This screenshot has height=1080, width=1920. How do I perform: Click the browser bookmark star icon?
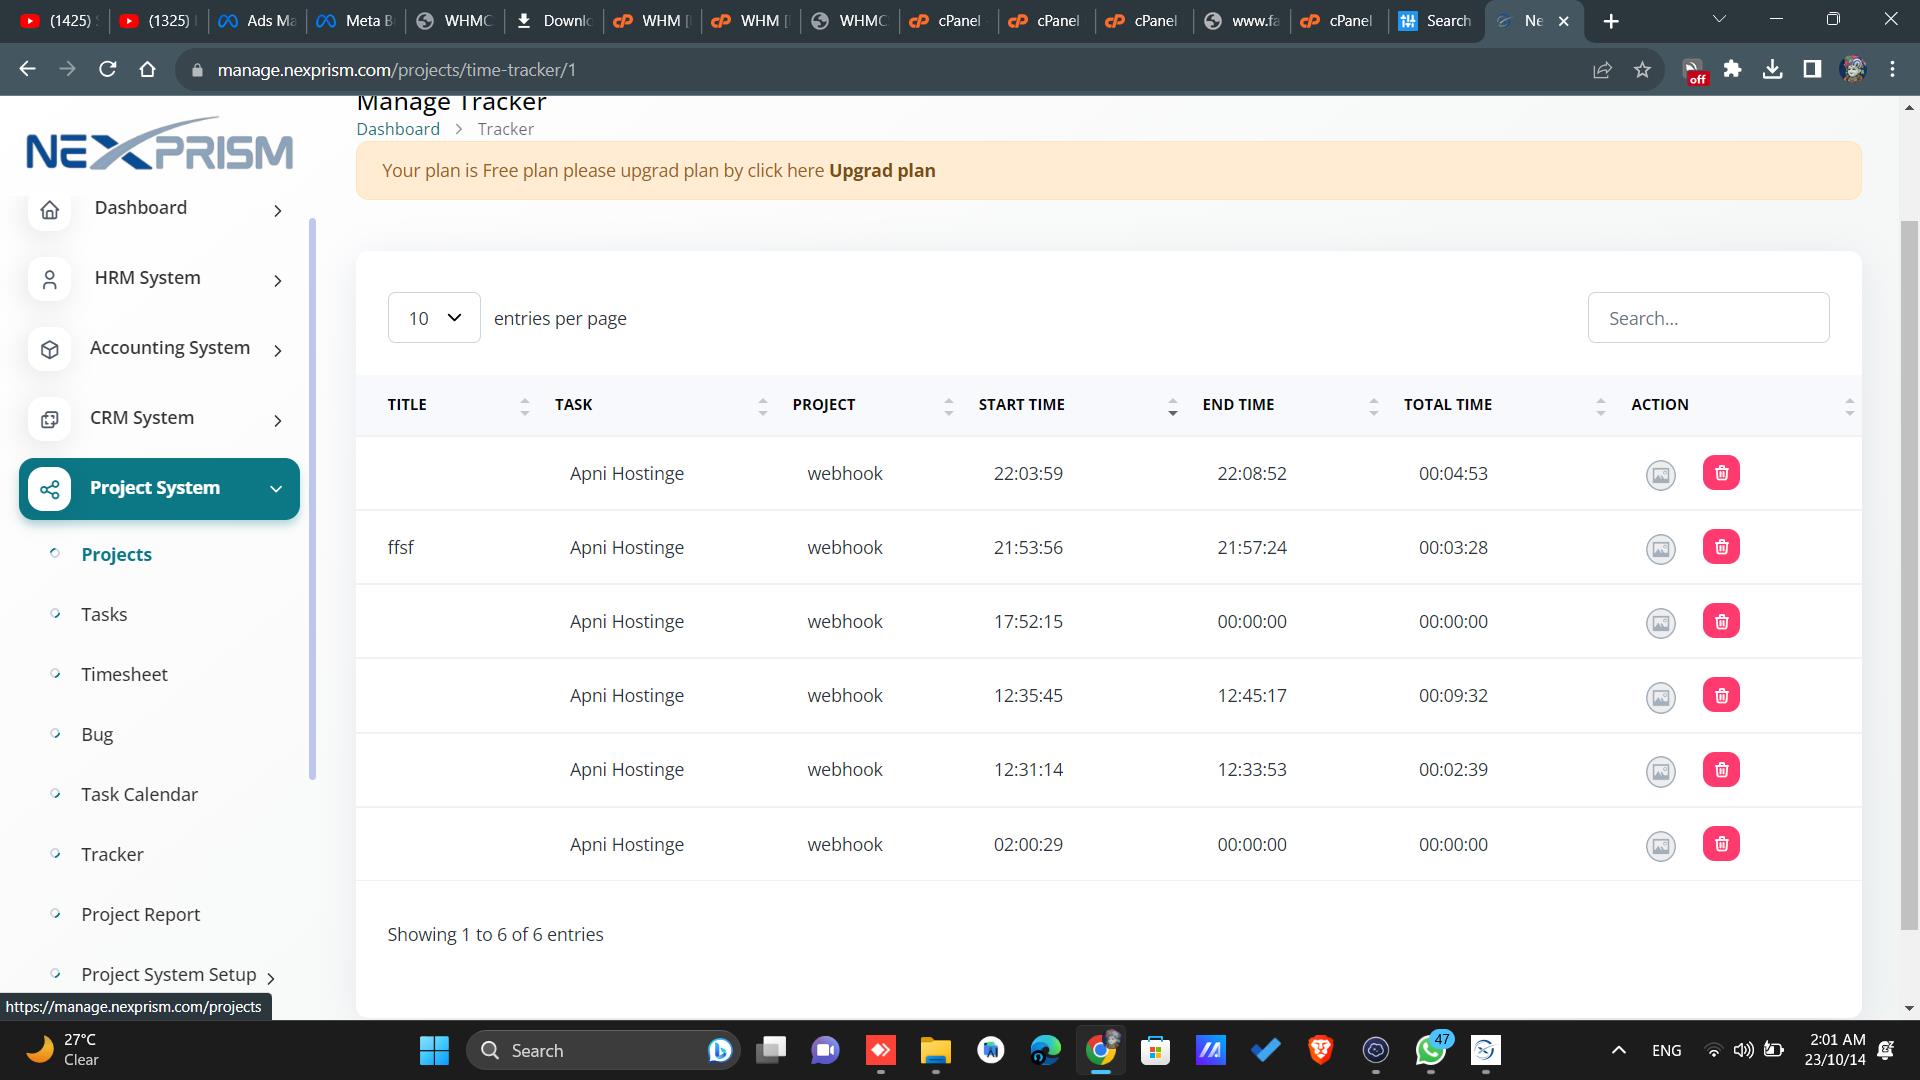pos(1642,70)
